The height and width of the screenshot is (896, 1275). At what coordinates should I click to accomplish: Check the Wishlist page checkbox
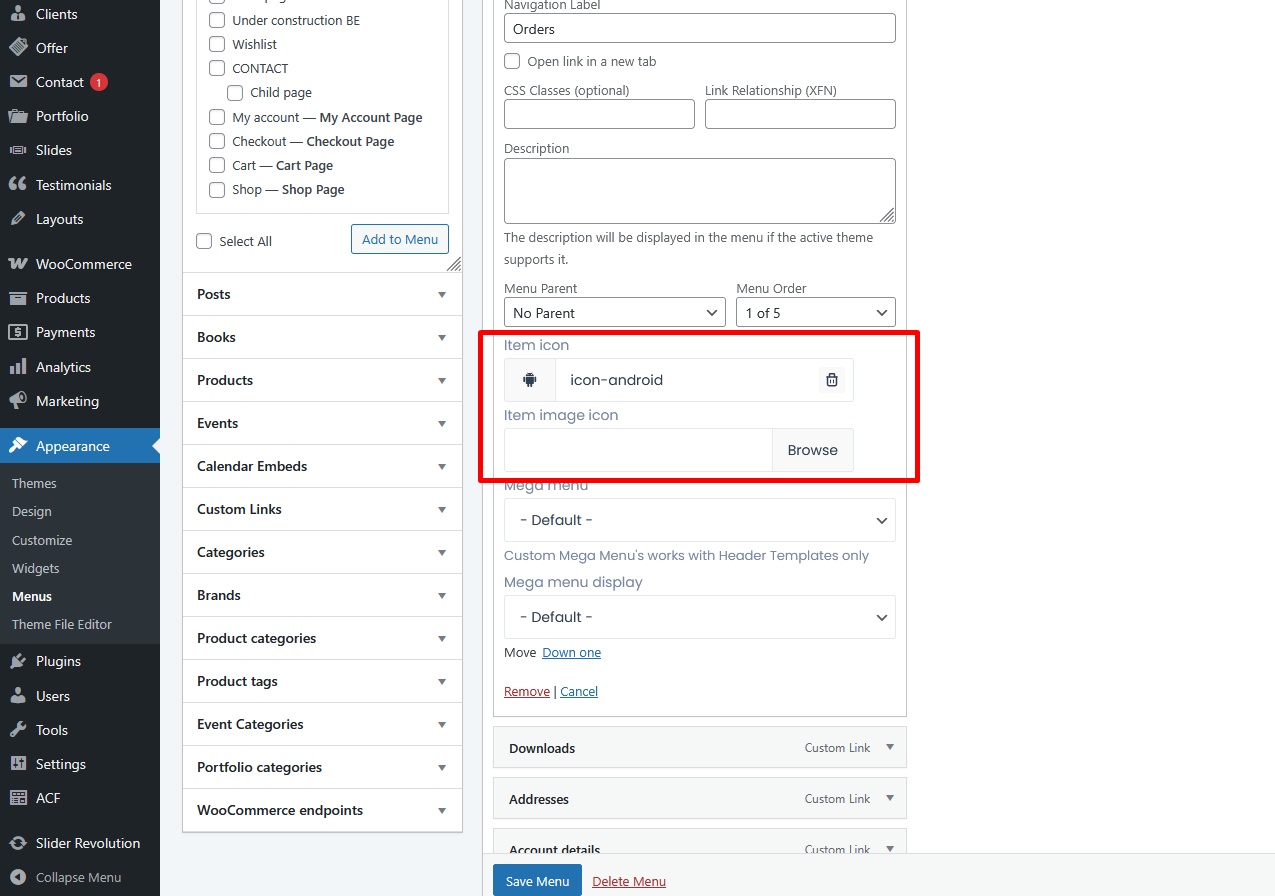coord(217,44)
